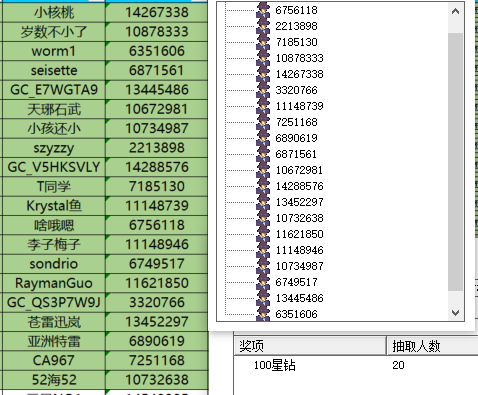The height and width of the screenshot is (395, 478).
Task: Click the avatar icon beside 11148946
Action: pos(263,250)
